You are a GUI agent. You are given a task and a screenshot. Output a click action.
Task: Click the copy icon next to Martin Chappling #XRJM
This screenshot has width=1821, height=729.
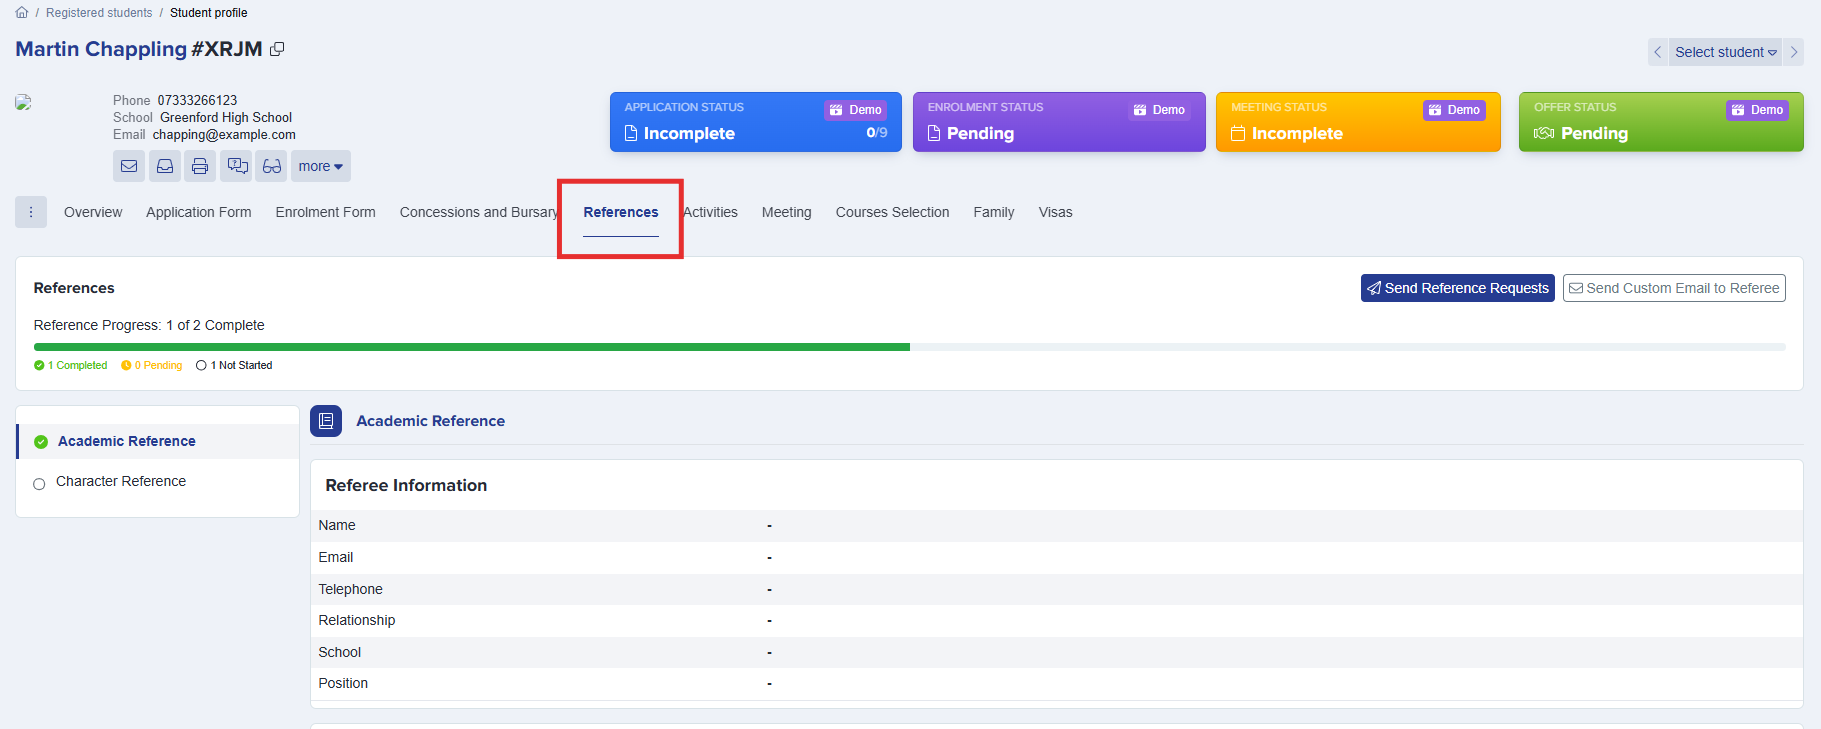(x=277, y=49)
